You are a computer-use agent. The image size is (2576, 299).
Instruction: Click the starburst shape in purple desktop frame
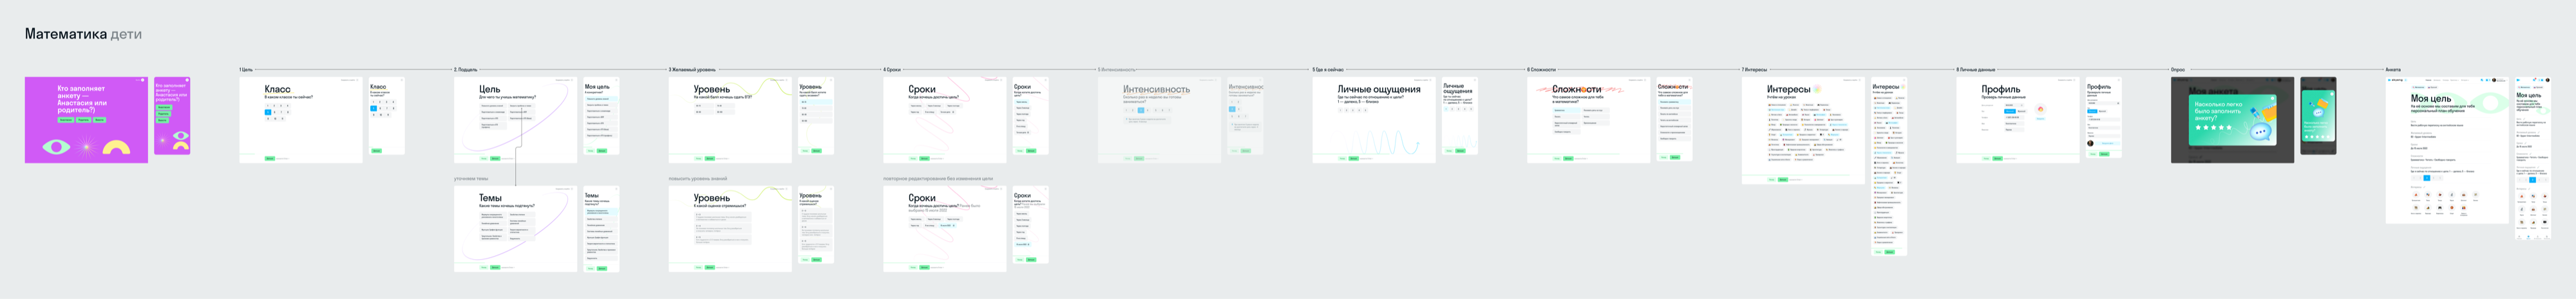click(x=86, y=148)
